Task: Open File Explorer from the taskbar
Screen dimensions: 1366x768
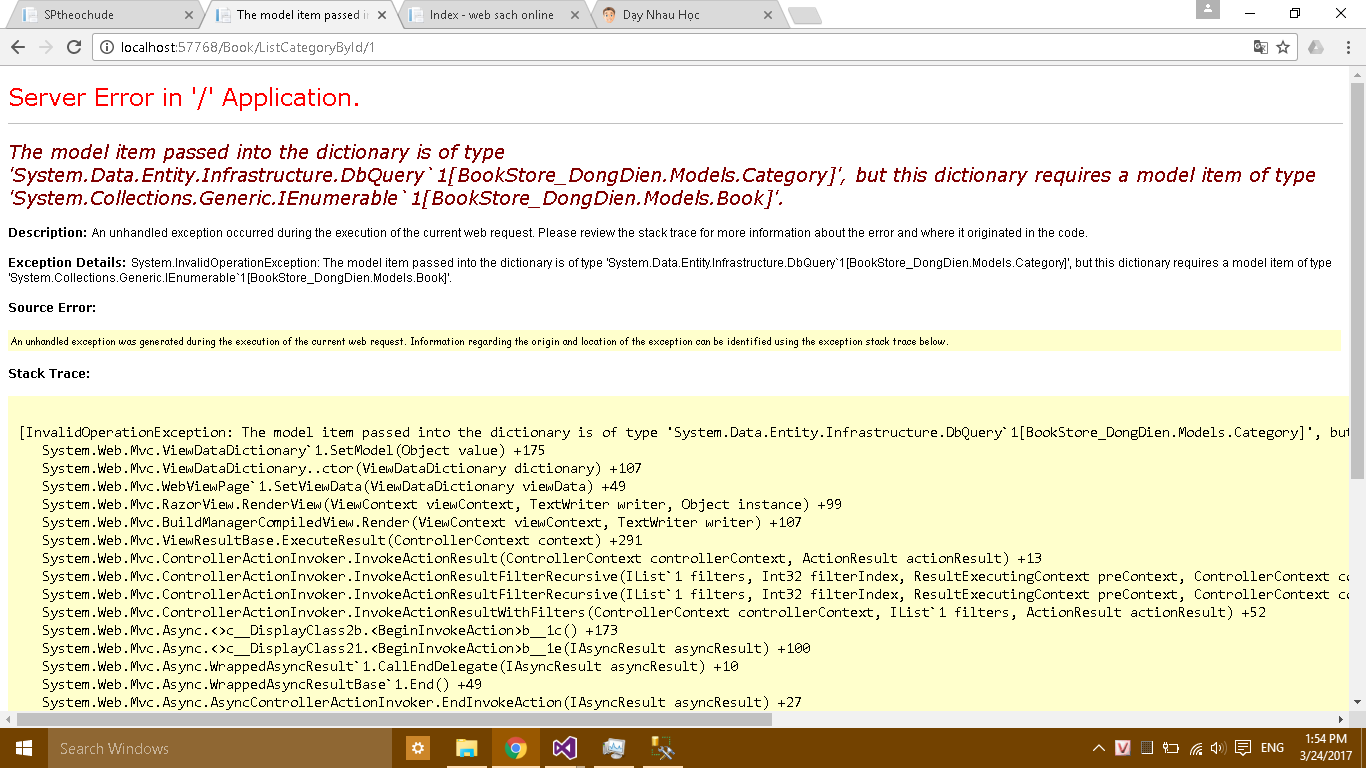Action: (466, 748)
